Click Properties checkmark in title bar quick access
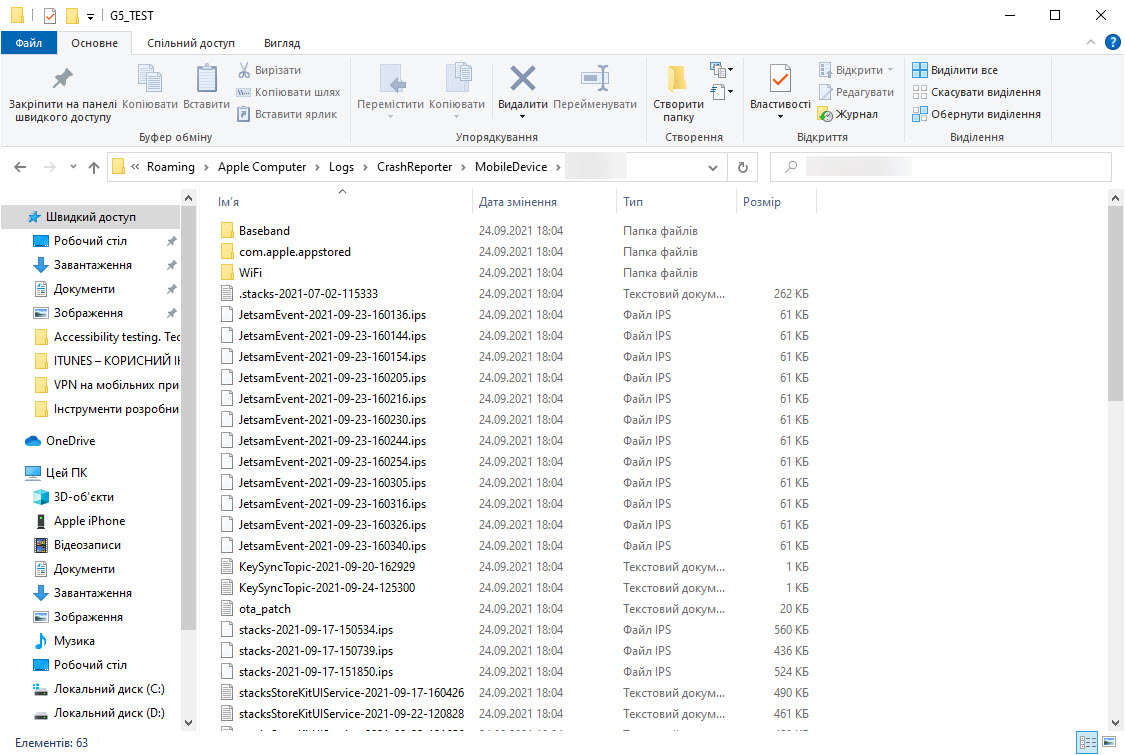 coord(50,15)
